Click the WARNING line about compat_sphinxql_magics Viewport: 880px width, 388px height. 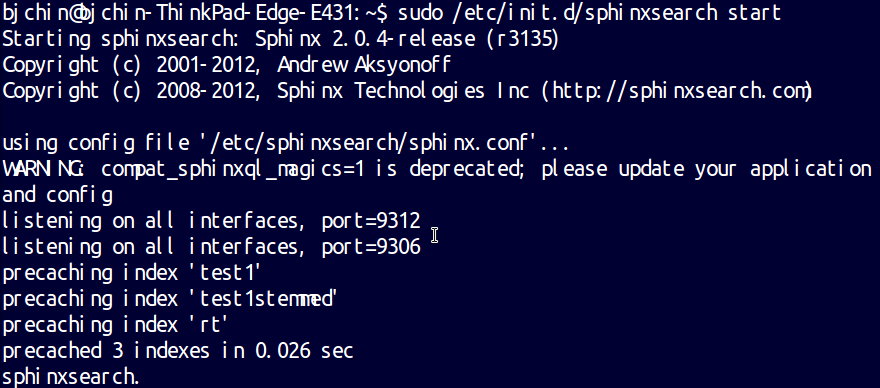(437, 170)
